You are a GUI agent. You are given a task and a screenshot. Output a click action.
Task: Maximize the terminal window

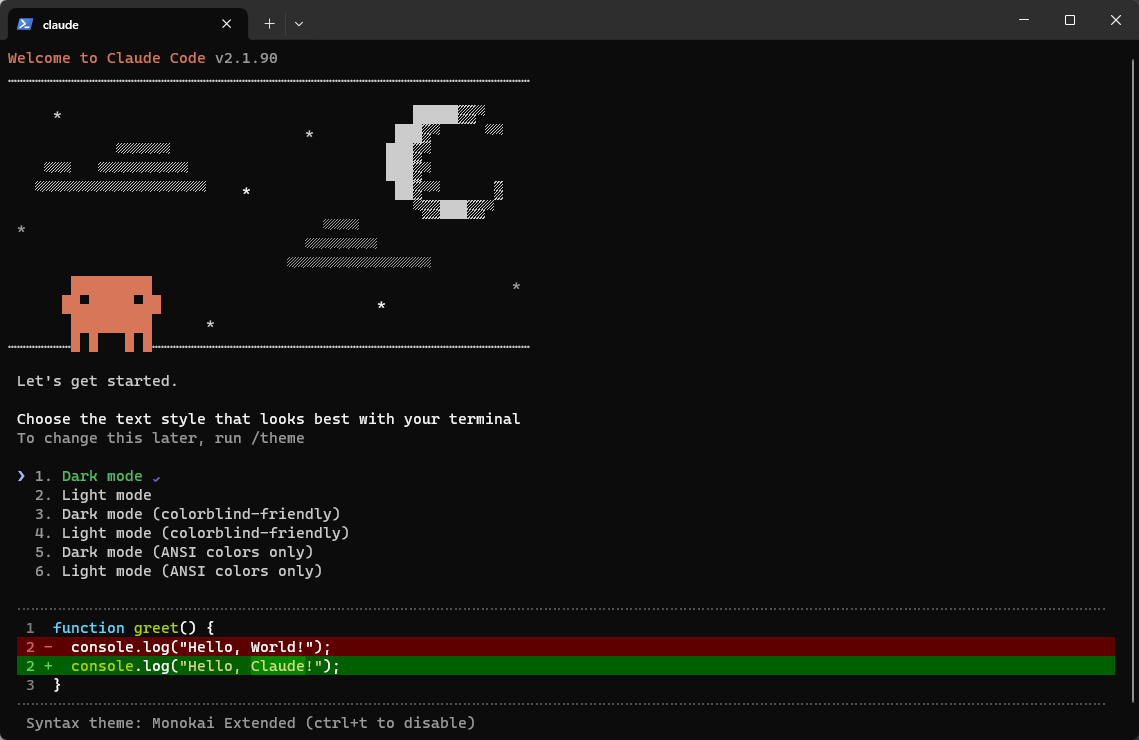point(1069,20)
